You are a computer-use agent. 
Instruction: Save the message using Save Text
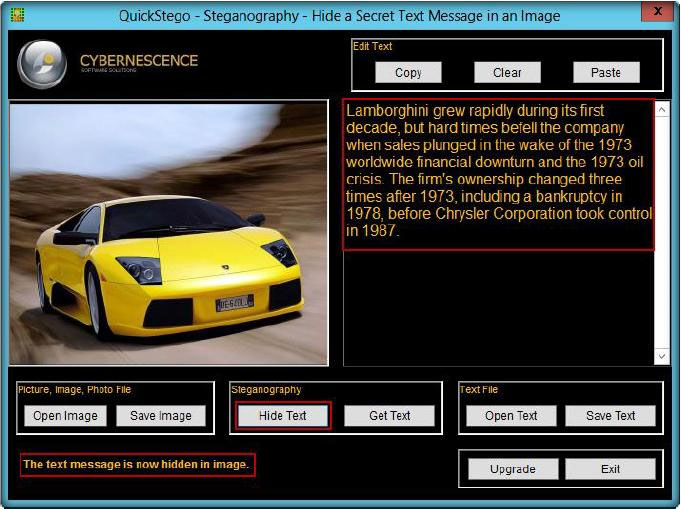click(610, 416)
